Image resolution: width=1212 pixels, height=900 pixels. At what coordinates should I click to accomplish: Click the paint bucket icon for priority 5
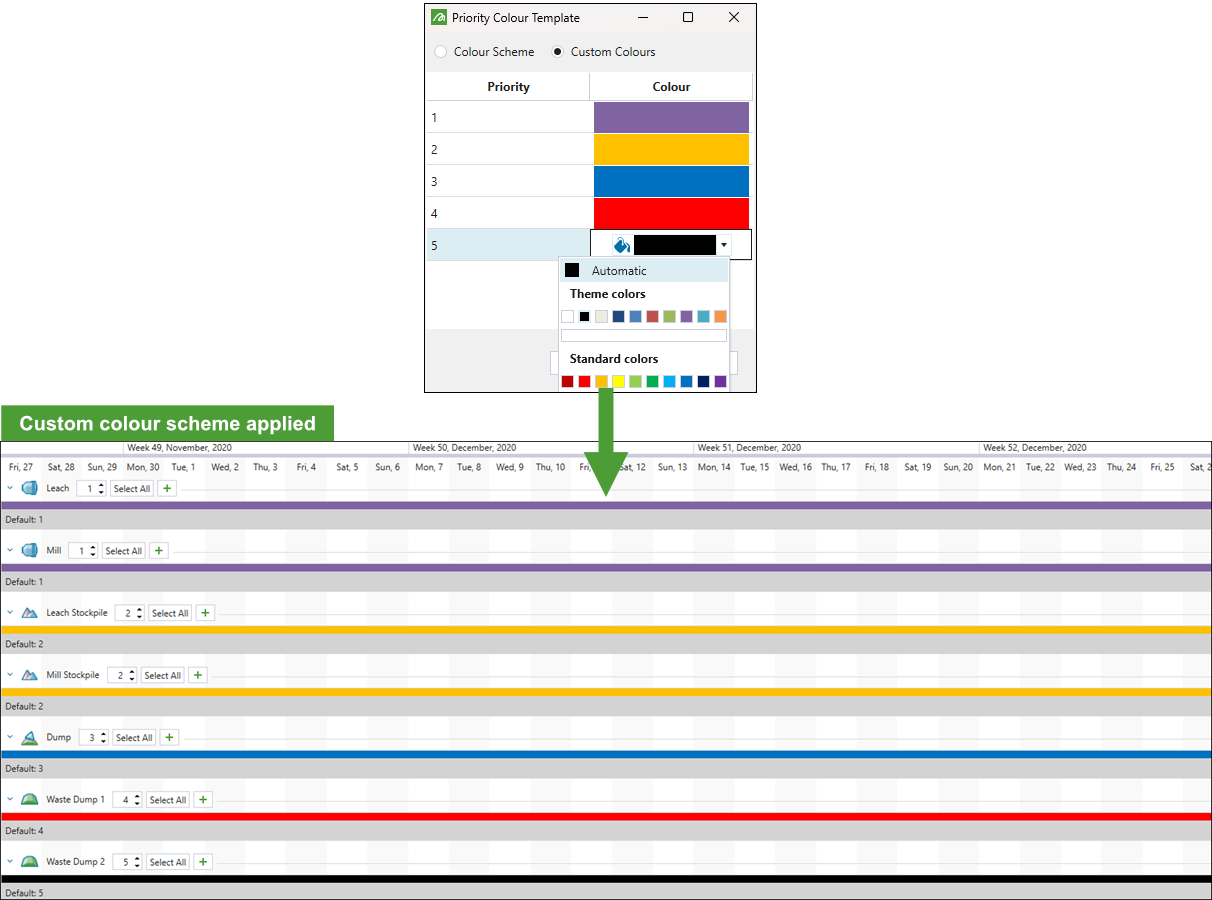[x=621, y=245]
